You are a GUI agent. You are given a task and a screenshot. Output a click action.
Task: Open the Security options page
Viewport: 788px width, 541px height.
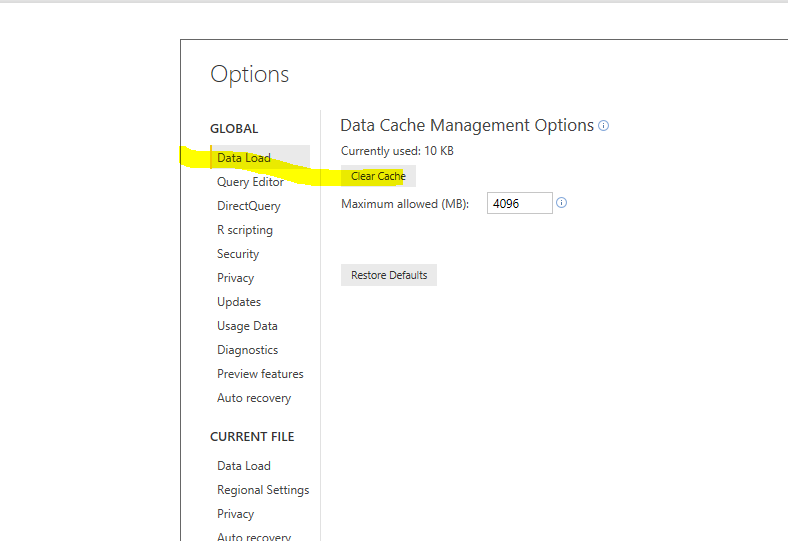point(238,254)
